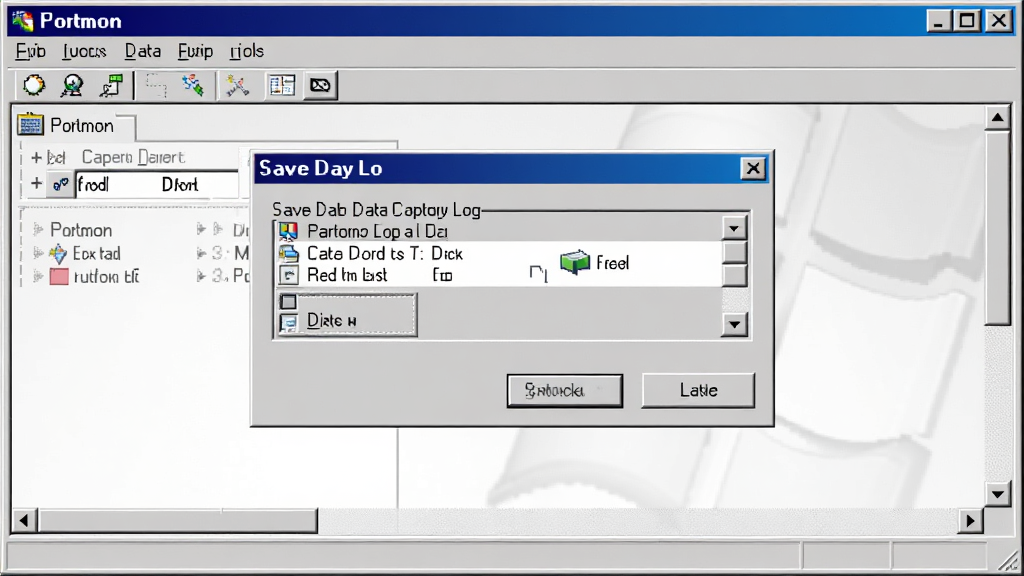1024x576 pixels.
Task: Expand the arrow beside the 3. Po entry
Action: 201,276
